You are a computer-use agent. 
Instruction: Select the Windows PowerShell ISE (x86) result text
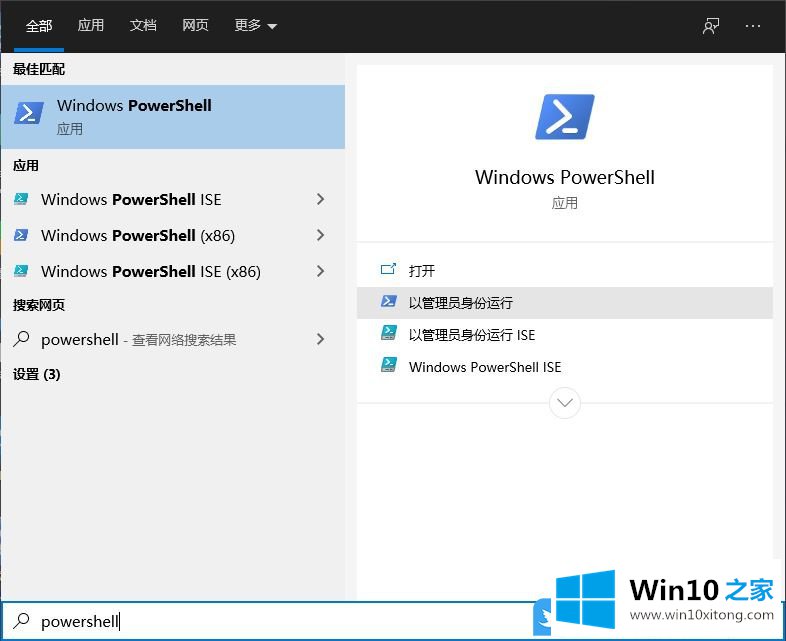point(151,272)
